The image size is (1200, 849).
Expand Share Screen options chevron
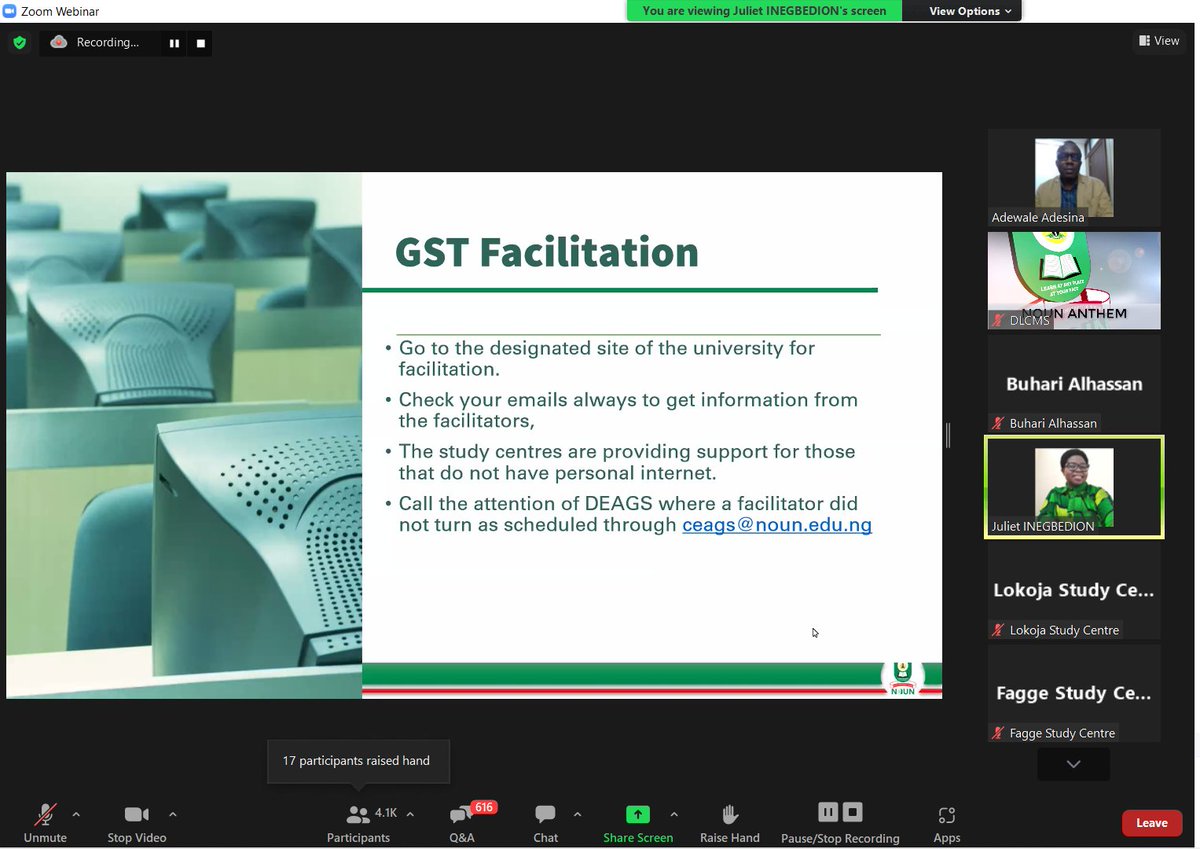674,814
